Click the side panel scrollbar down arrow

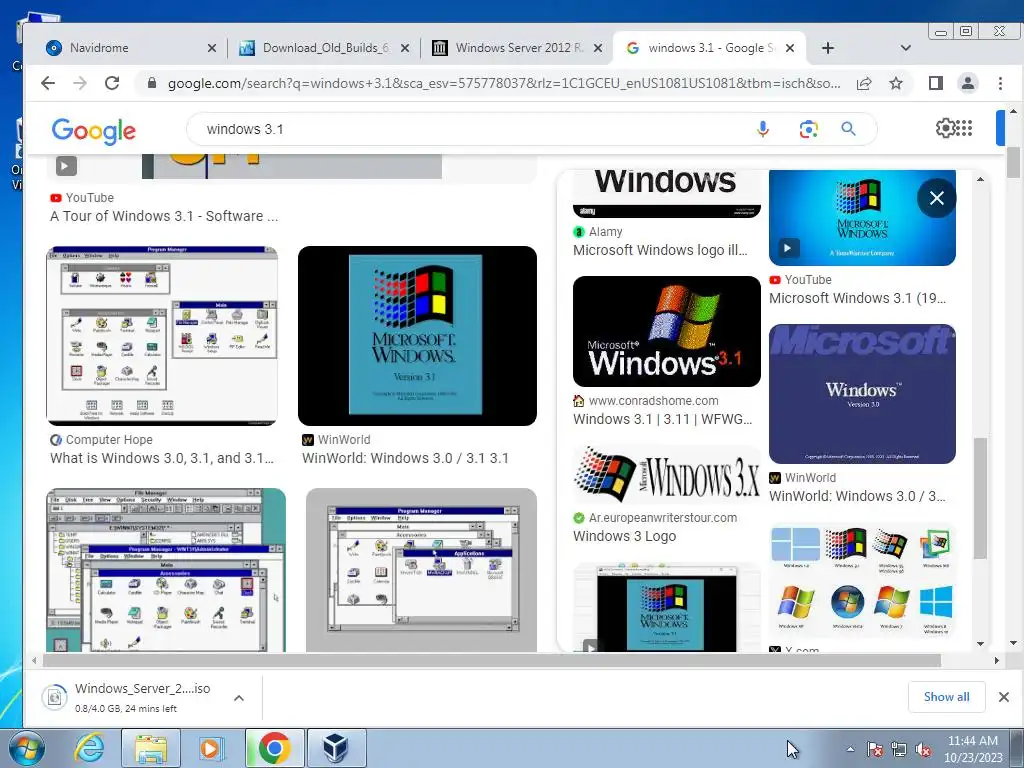pyautogui.click(x=980, y=643)
